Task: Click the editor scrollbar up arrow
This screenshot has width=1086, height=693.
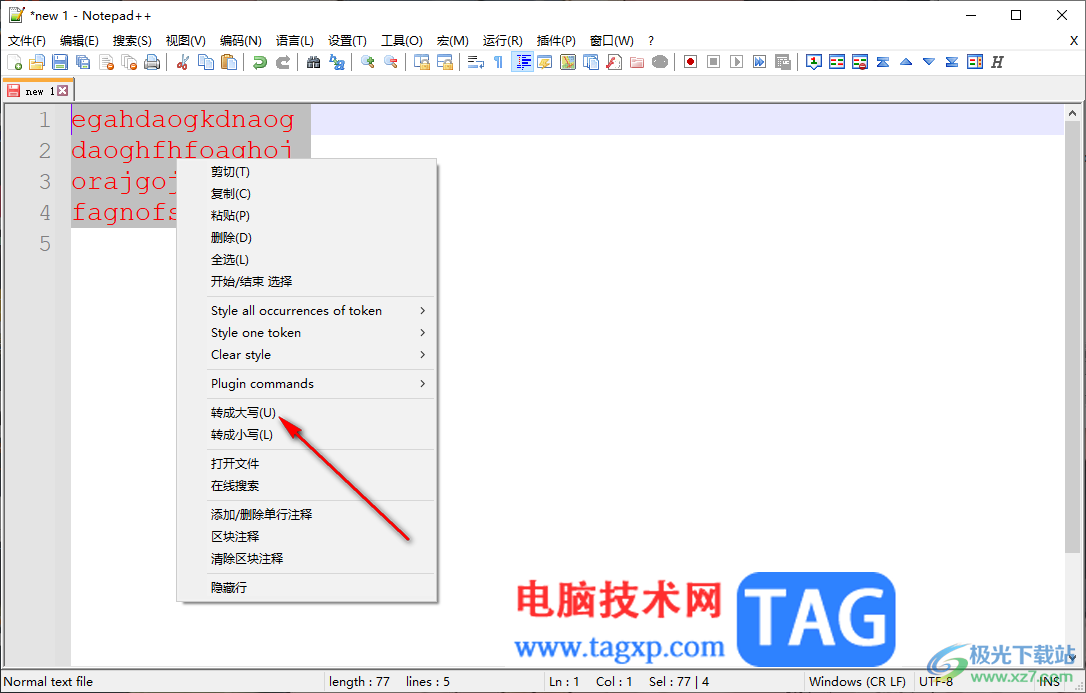Action: pyautogui.click(x=1072, y=113)
